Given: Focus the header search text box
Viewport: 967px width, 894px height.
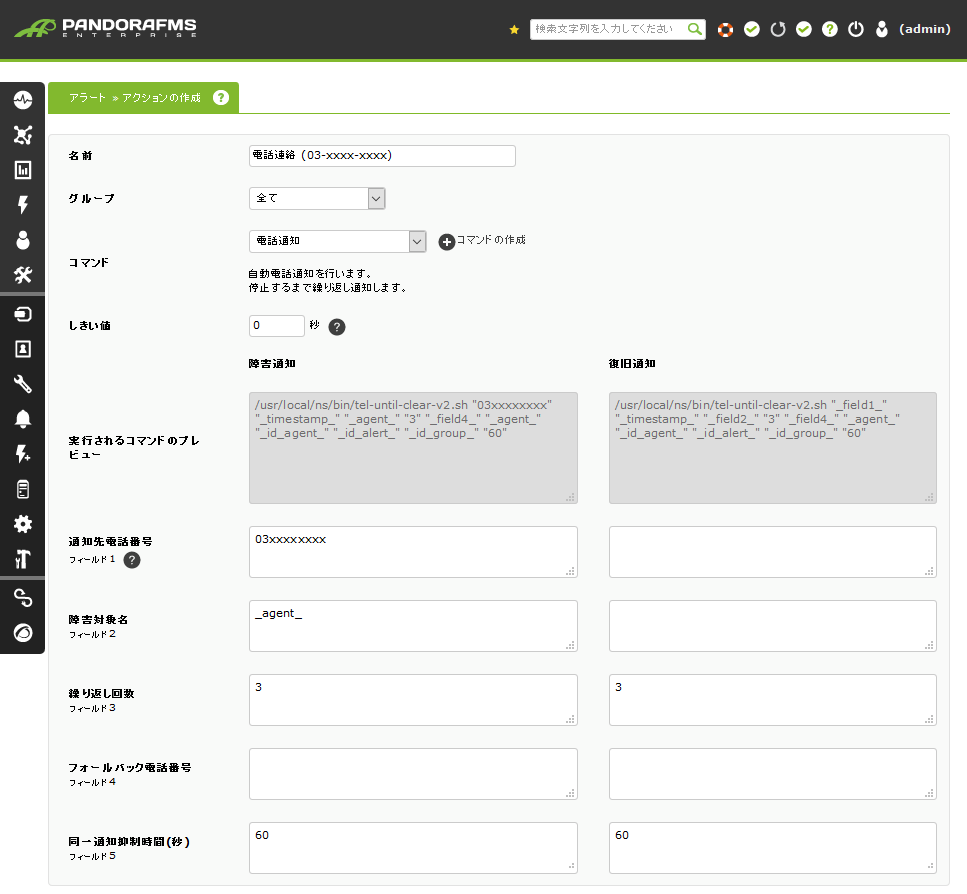Looking at the screenshot, I should (607, 29).
